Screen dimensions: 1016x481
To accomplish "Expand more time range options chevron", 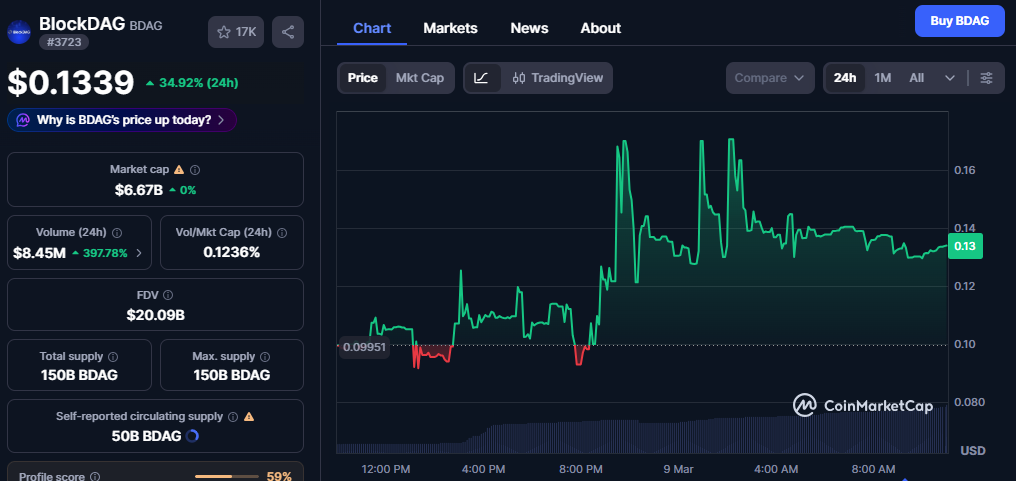I will click(950, 78).
